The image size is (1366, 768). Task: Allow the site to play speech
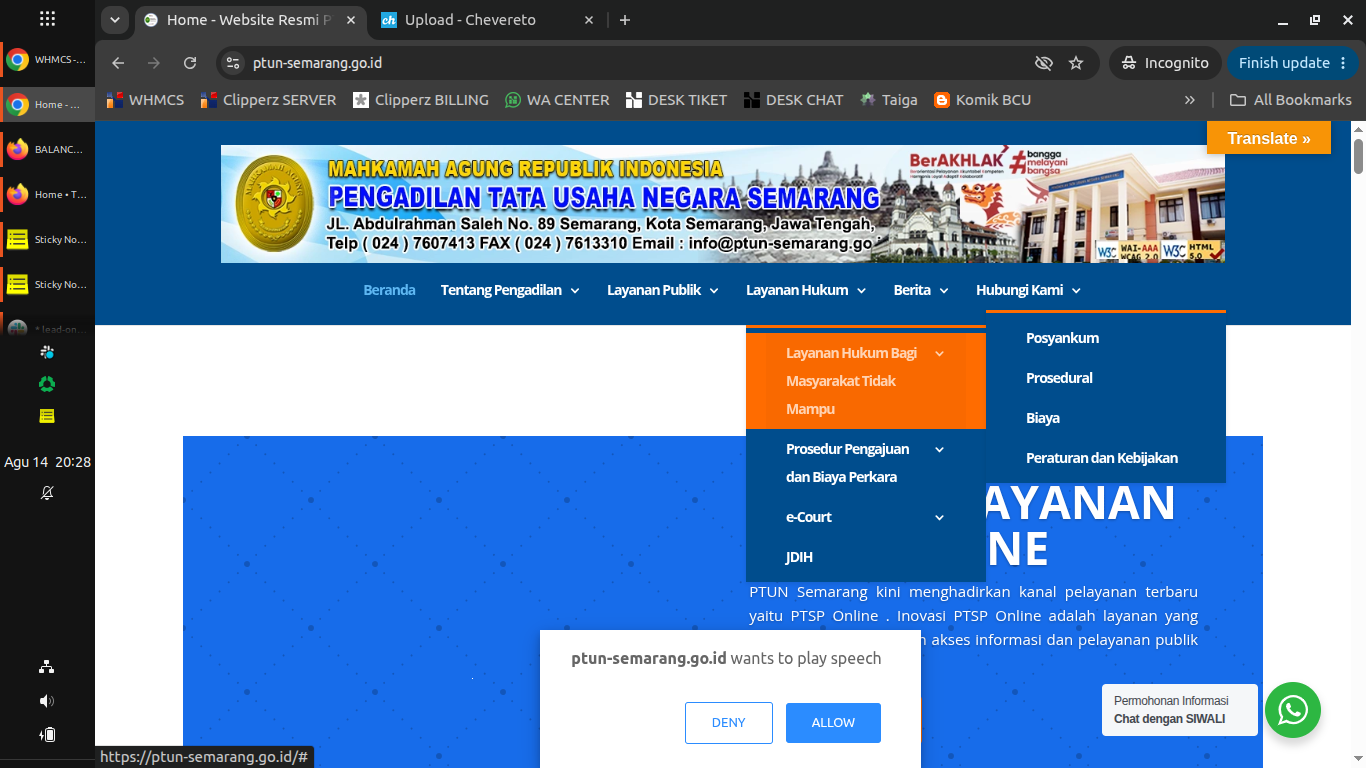pos(833,723)
